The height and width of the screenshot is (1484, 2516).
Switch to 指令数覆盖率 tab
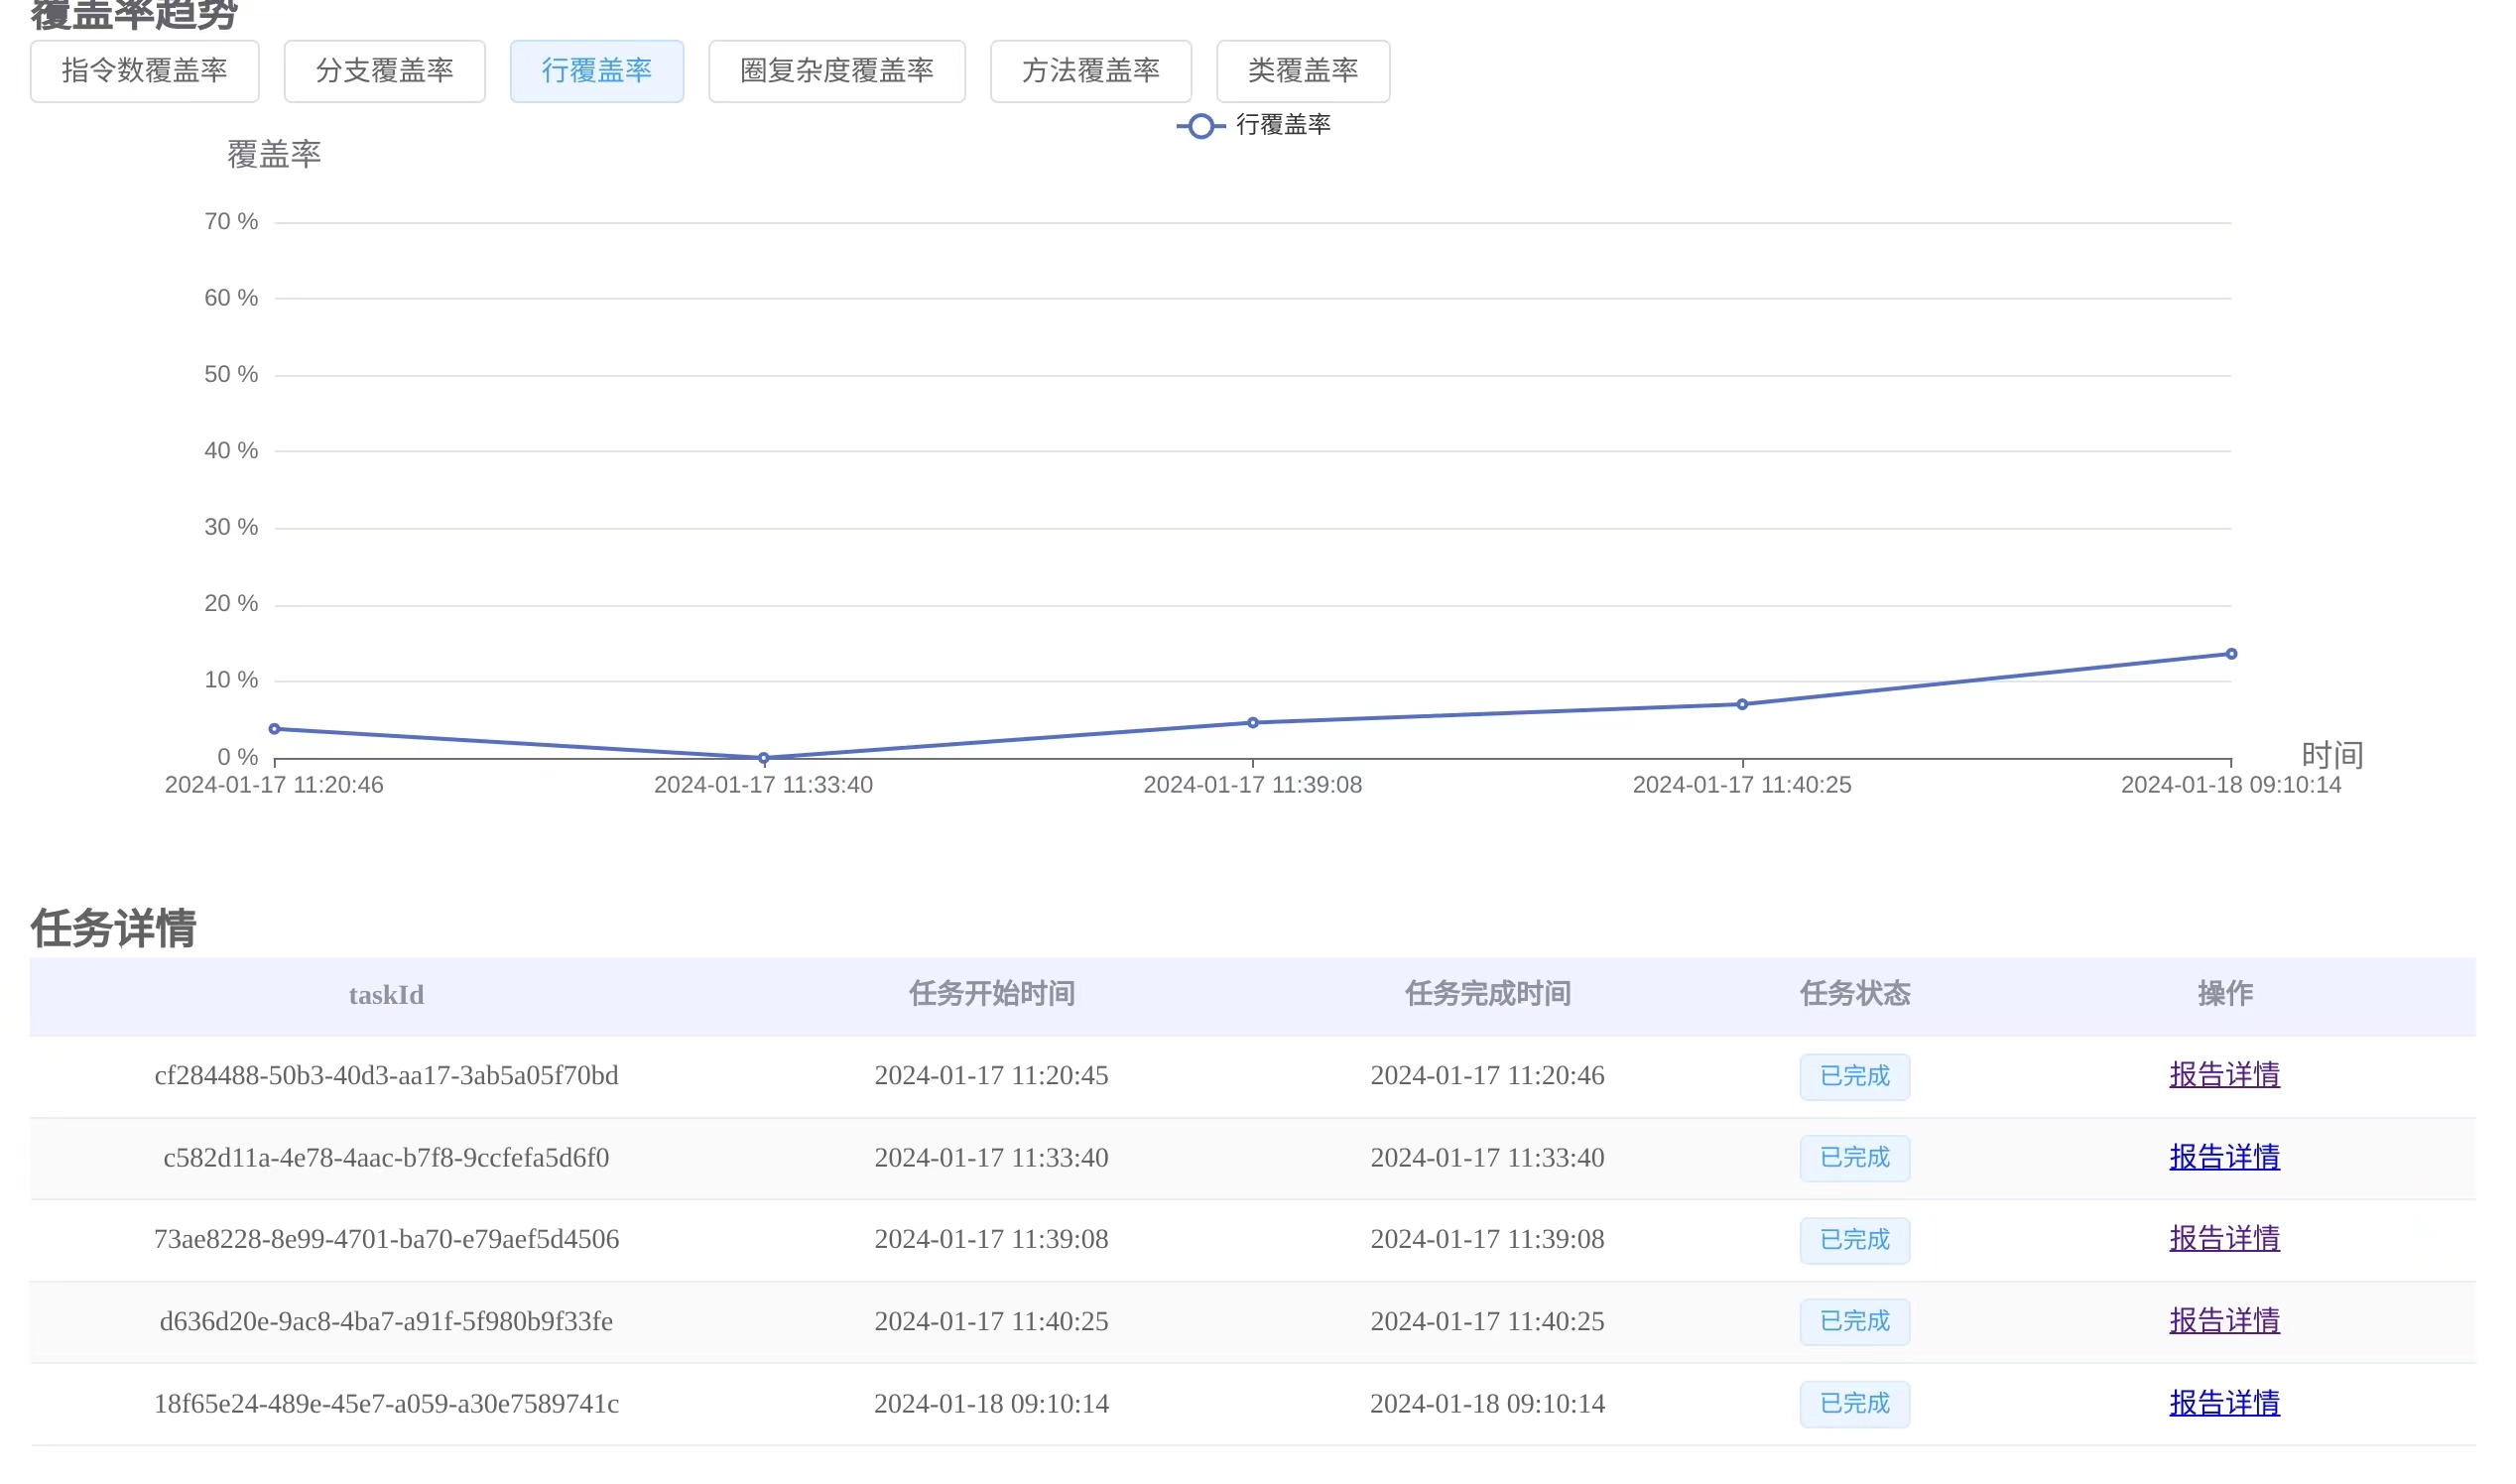point(145,71)
